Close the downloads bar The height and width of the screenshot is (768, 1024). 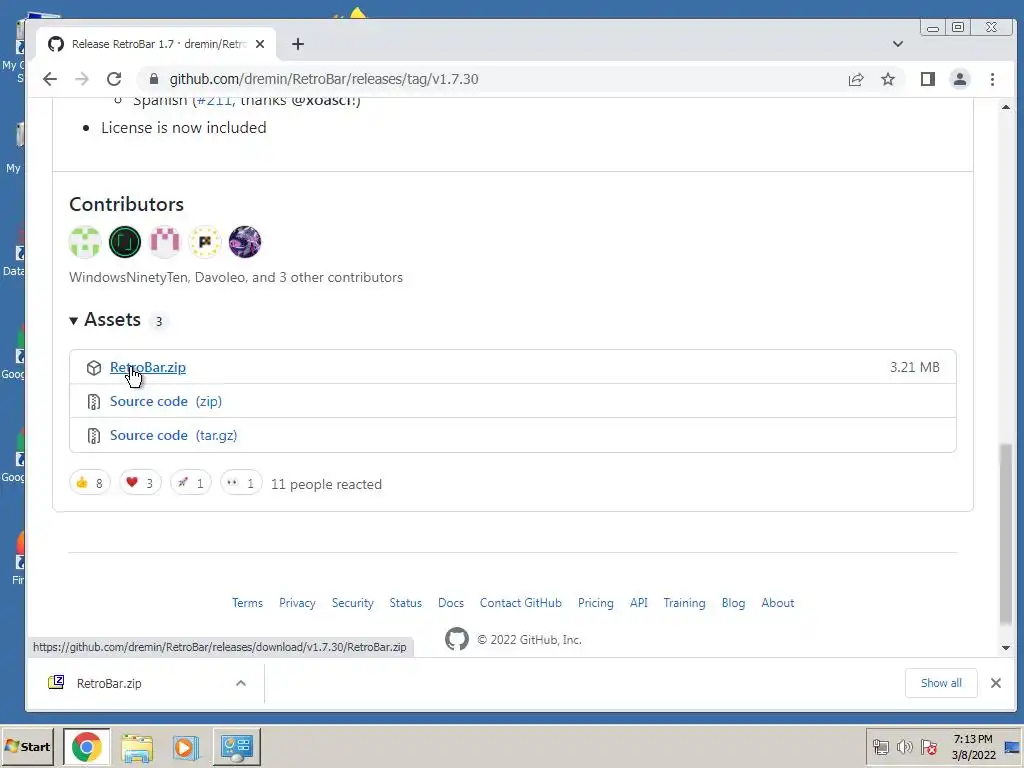(x=995, y=683)
